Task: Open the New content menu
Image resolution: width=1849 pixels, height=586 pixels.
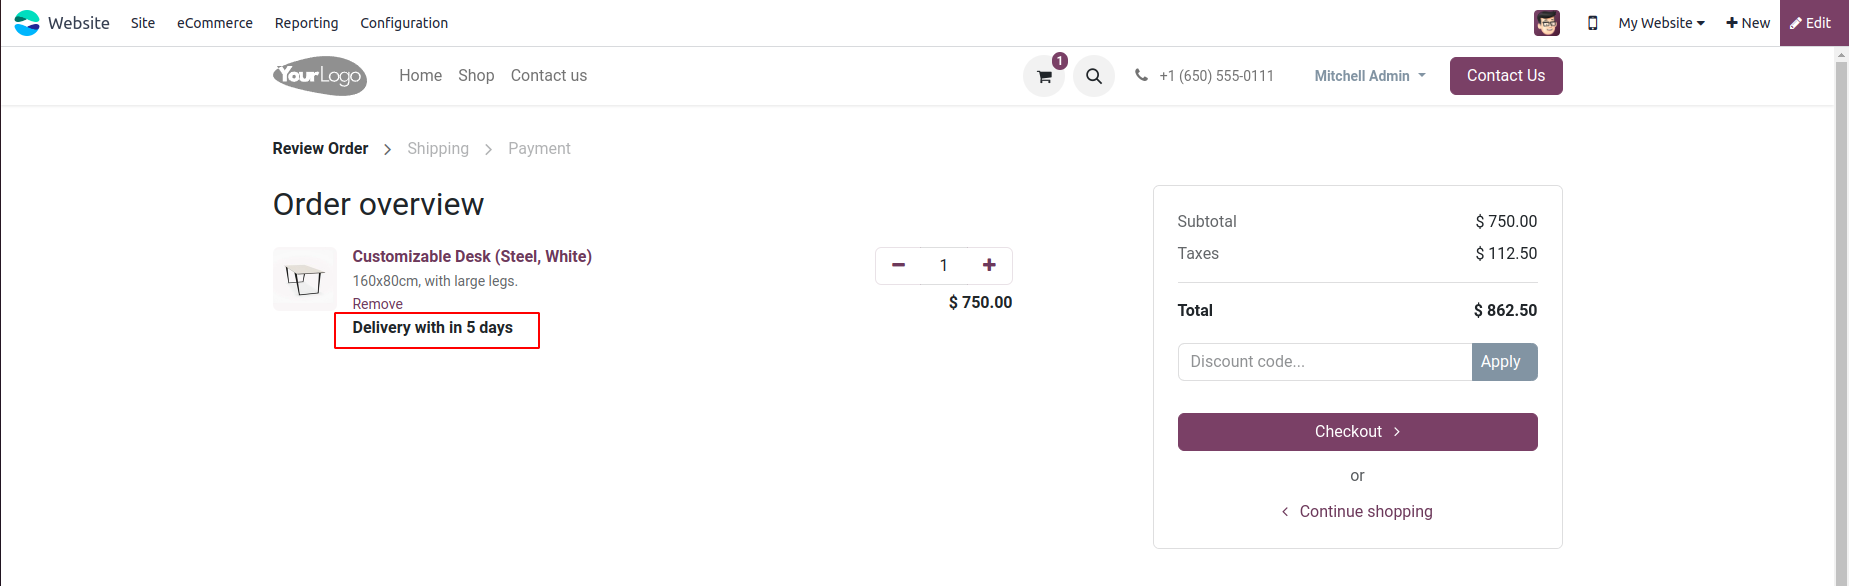Action: 1748,23
